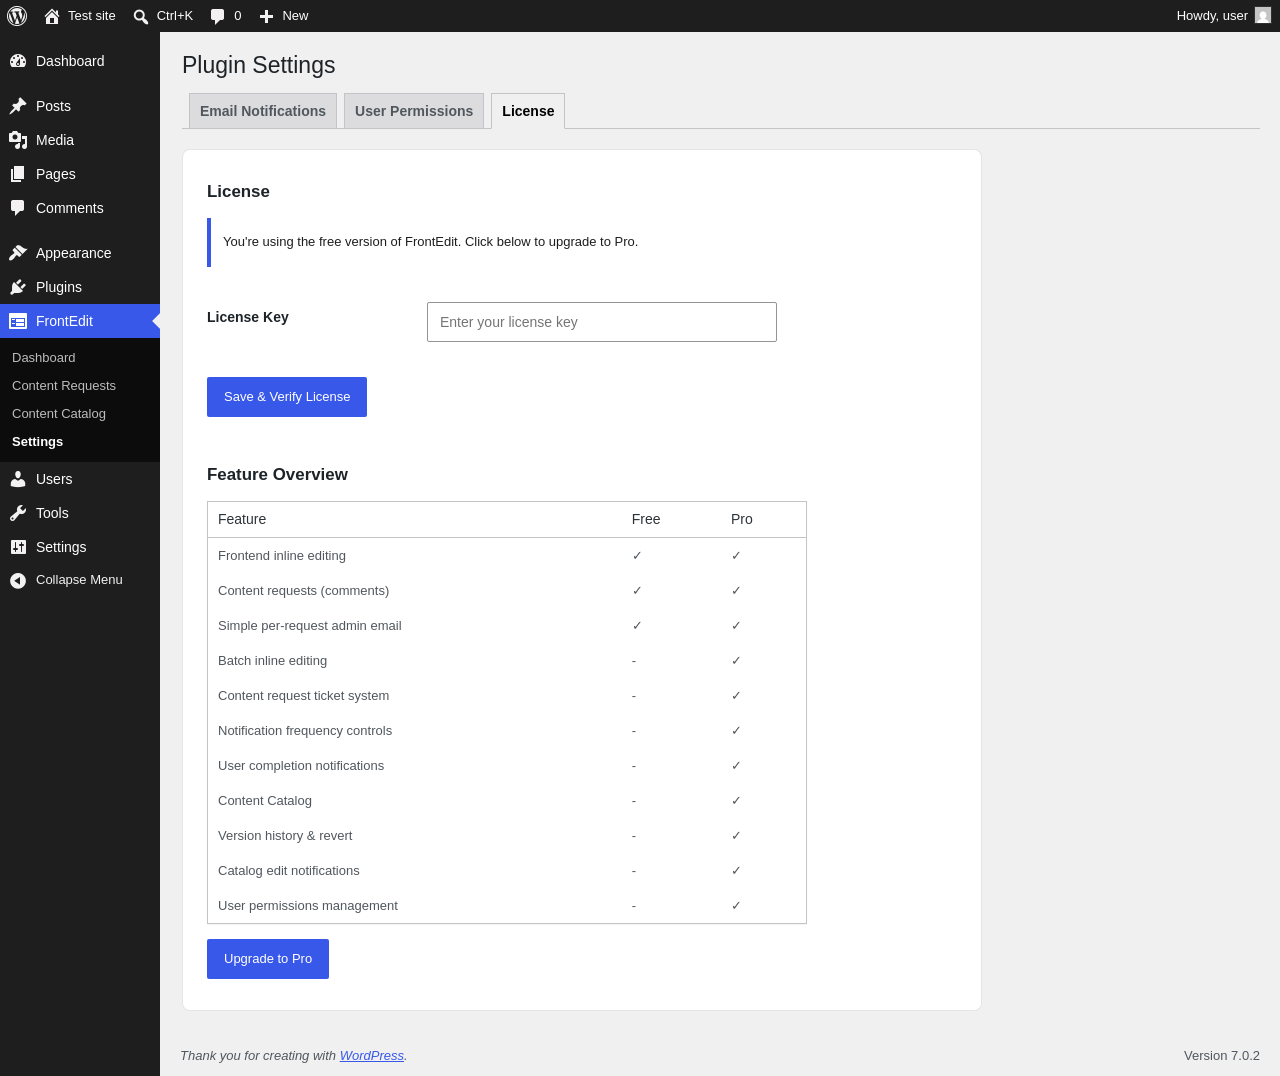The width and height of the screenshot is (1280, 1076).
Task: Click 'Version 7.0.2' footer text
Action: point(1222,1056)
